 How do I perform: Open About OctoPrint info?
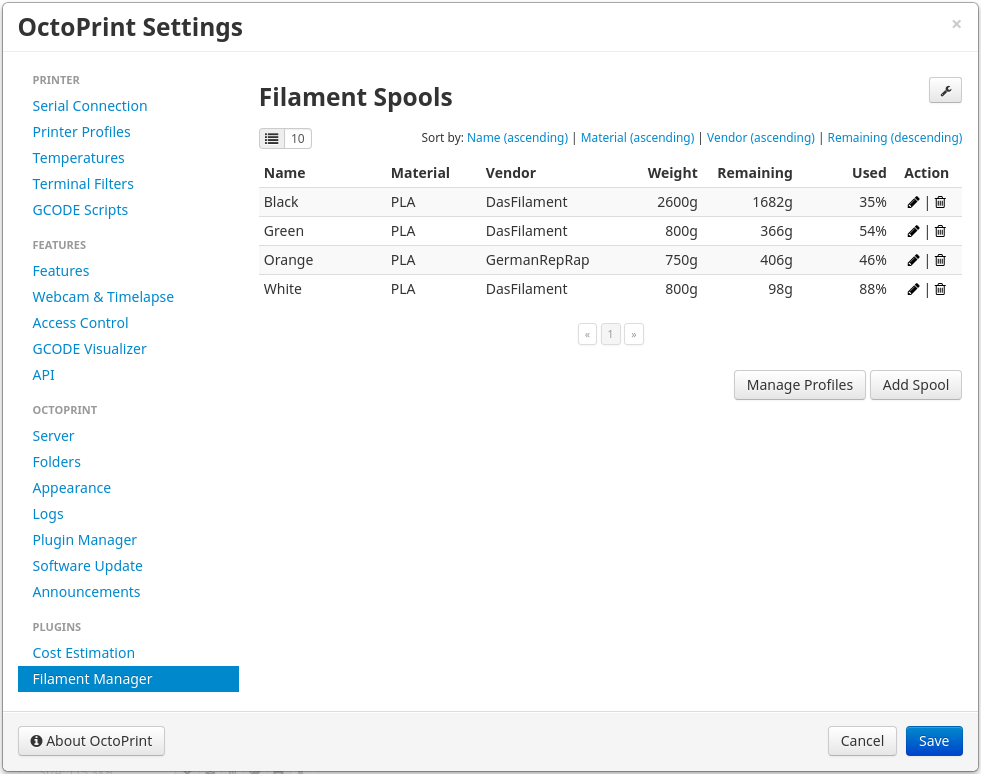91,741
